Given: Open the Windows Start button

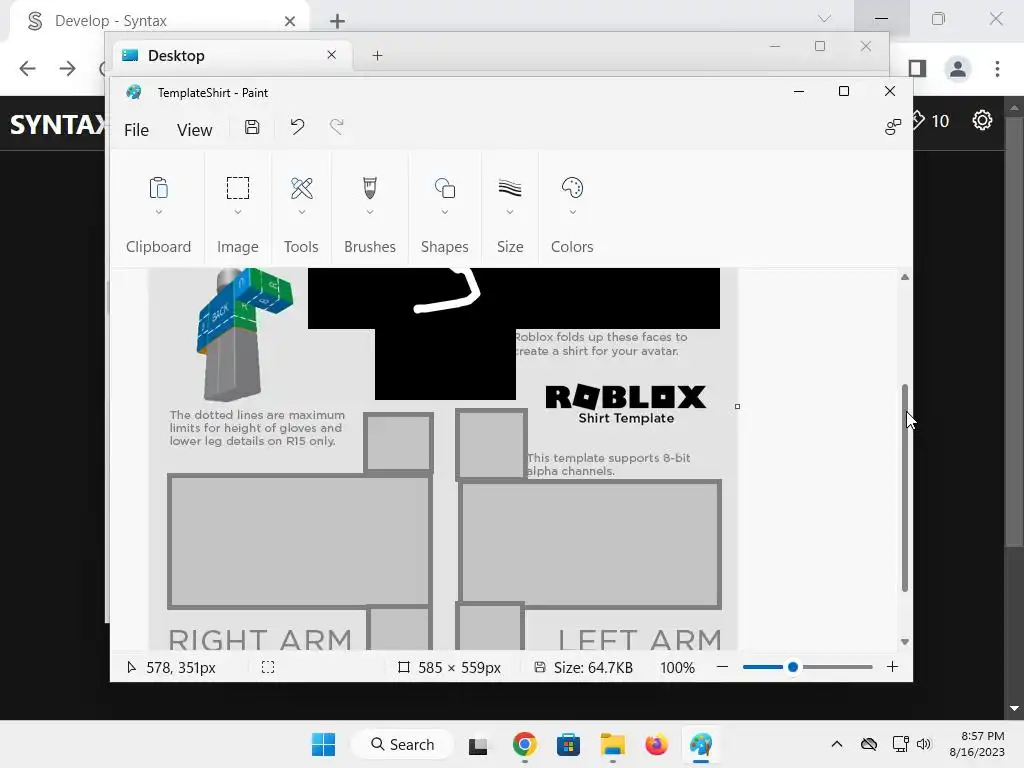Looking at the screenshot, I should tap(323, 744).
